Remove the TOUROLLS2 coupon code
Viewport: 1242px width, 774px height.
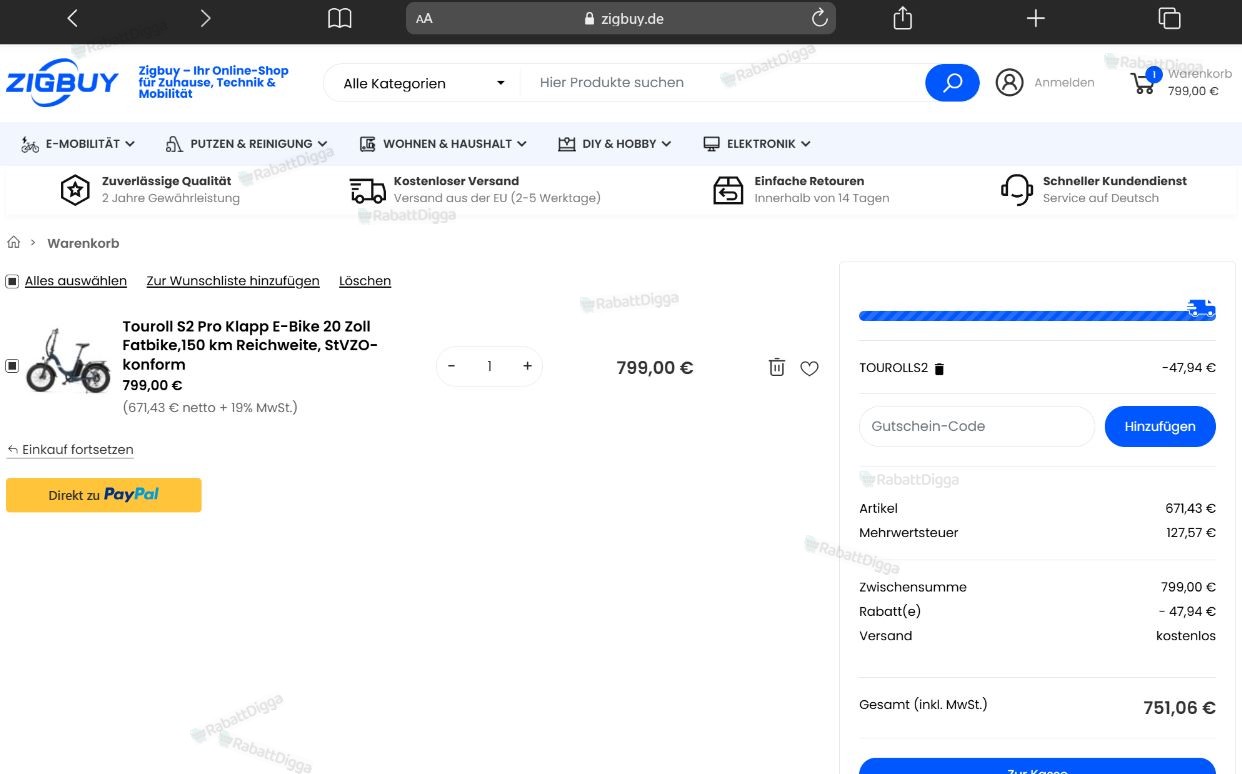click(x=939, y=369)
